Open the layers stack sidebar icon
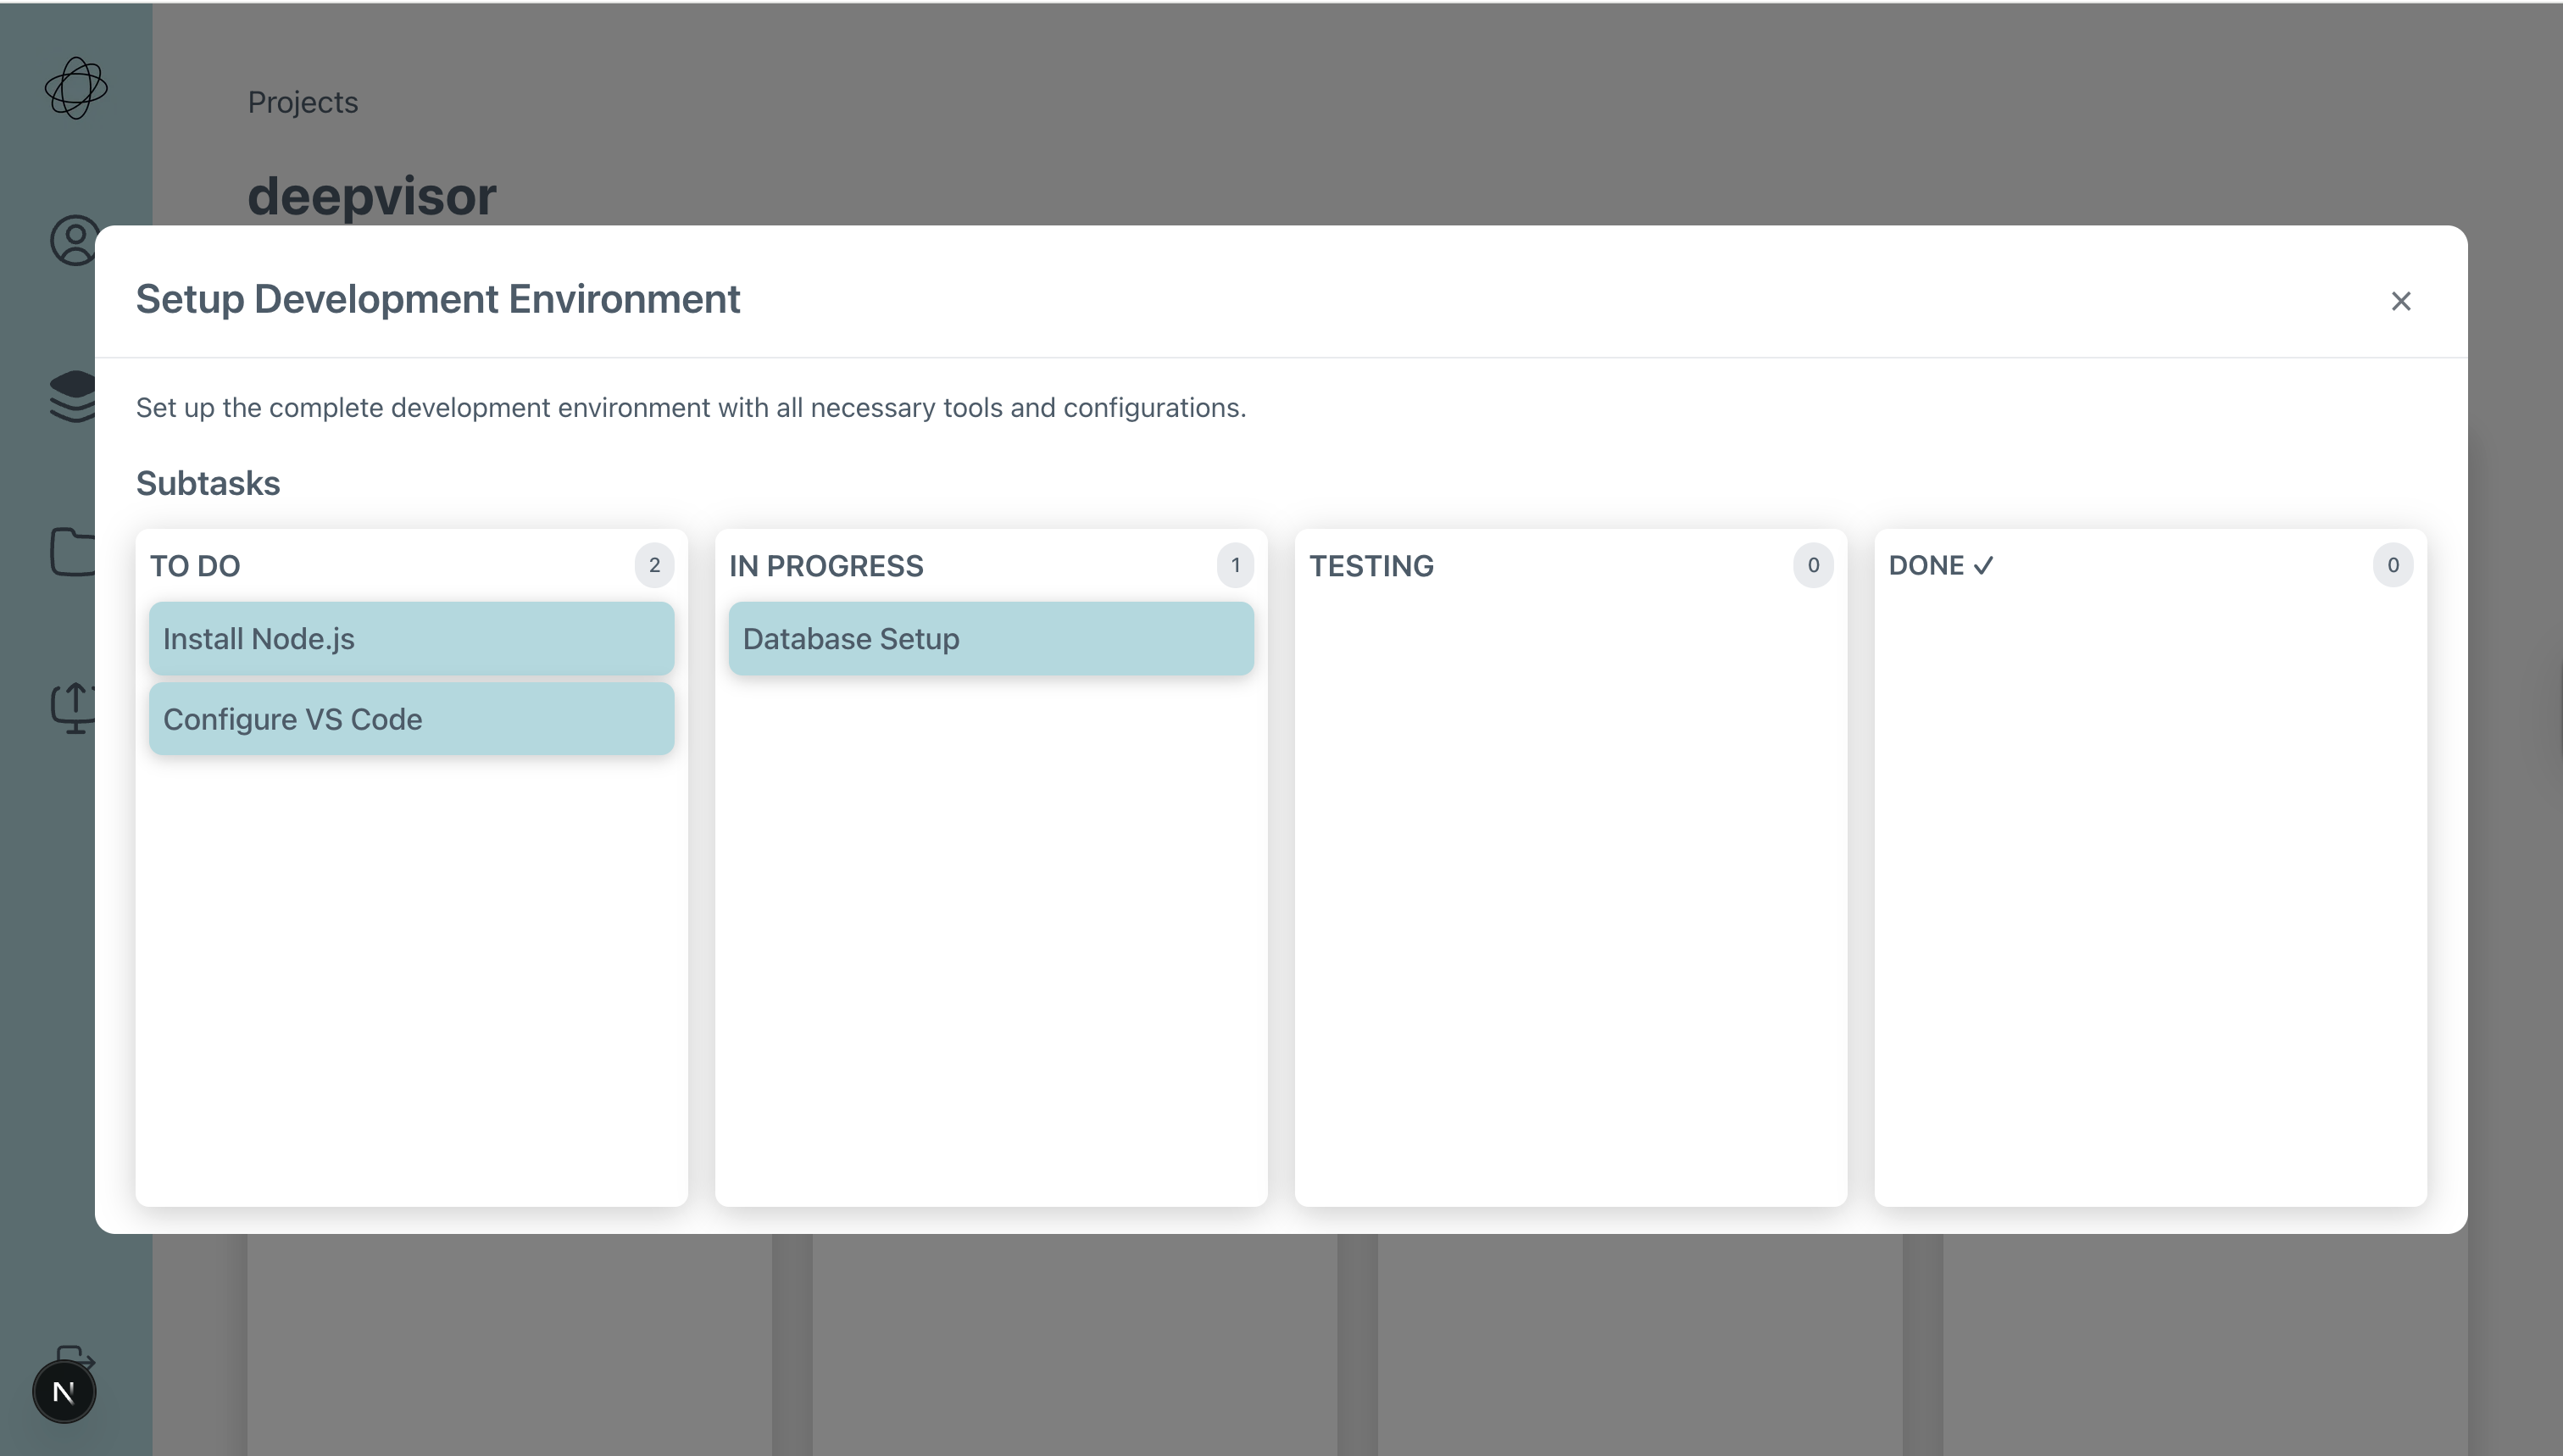The image size is (2563, 1456). [x=74, y=396]
